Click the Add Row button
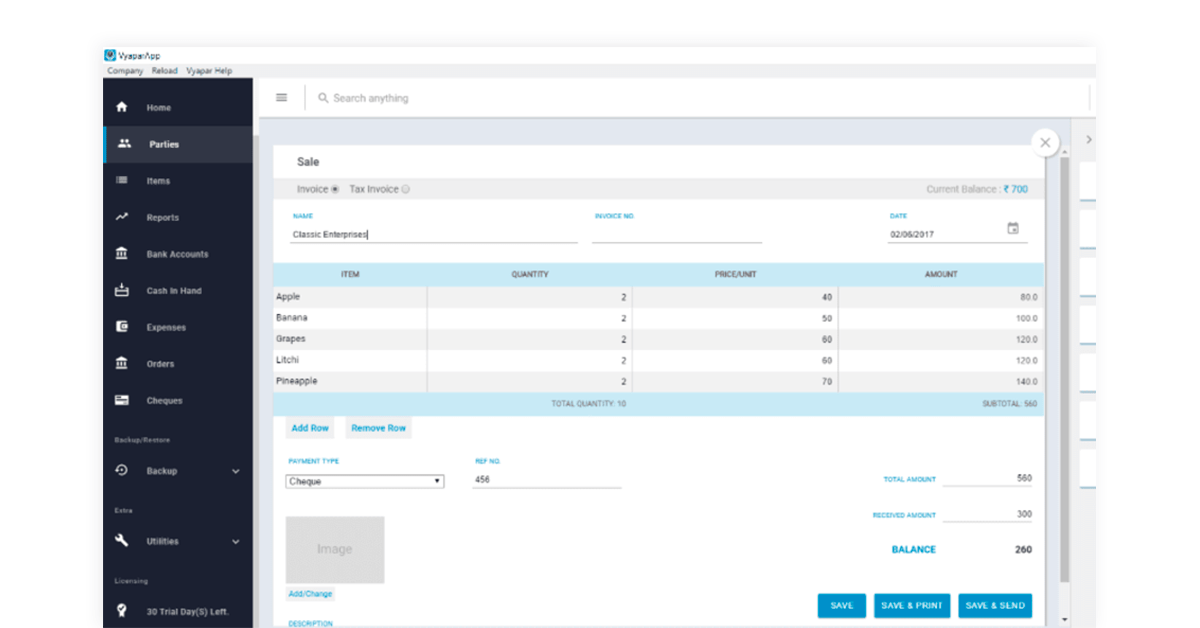The height and width of the screenshot is (628, 1200). [310, 428]
